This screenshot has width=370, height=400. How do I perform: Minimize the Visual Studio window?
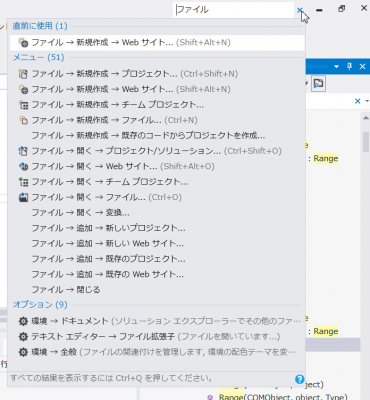click(319, 10)
